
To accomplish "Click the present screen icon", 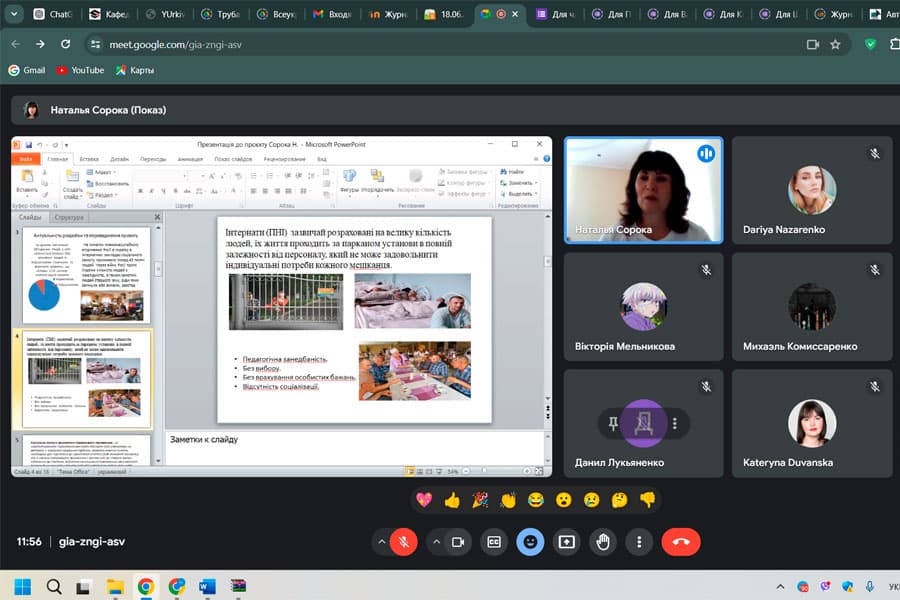I will click(567, 541).
